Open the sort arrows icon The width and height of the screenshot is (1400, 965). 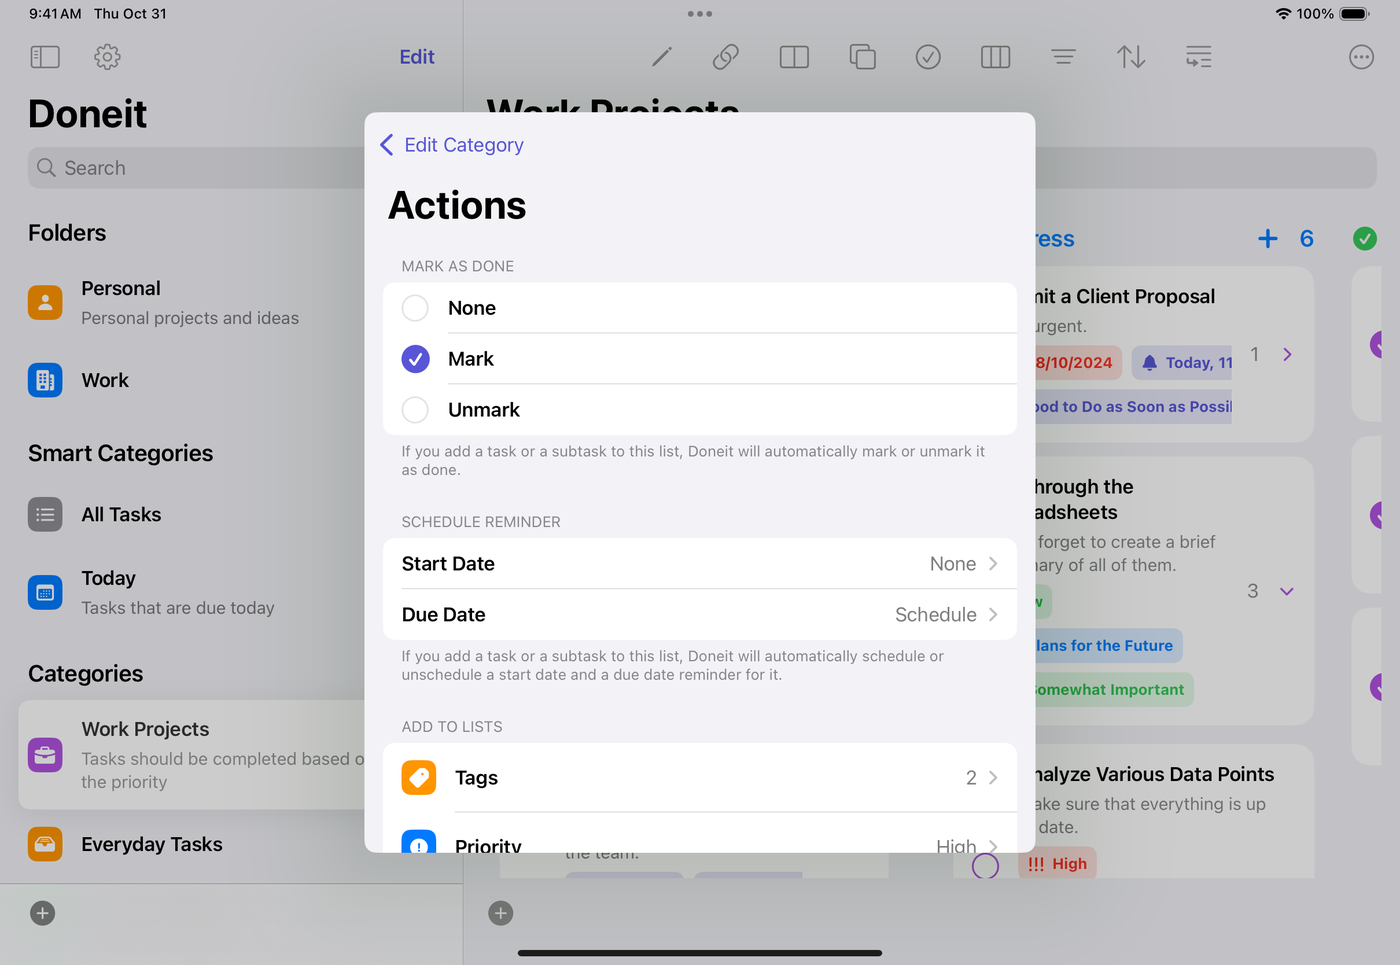click(1131, 57)
